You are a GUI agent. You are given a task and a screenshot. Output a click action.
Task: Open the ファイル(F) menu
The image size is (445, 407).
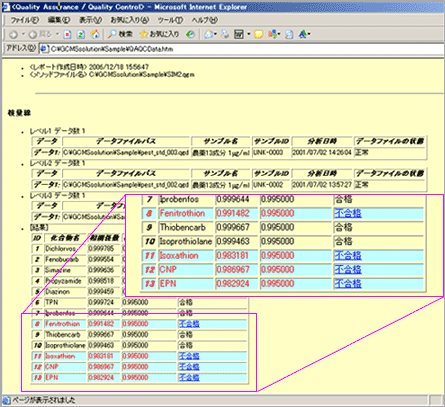pos(25,20)
